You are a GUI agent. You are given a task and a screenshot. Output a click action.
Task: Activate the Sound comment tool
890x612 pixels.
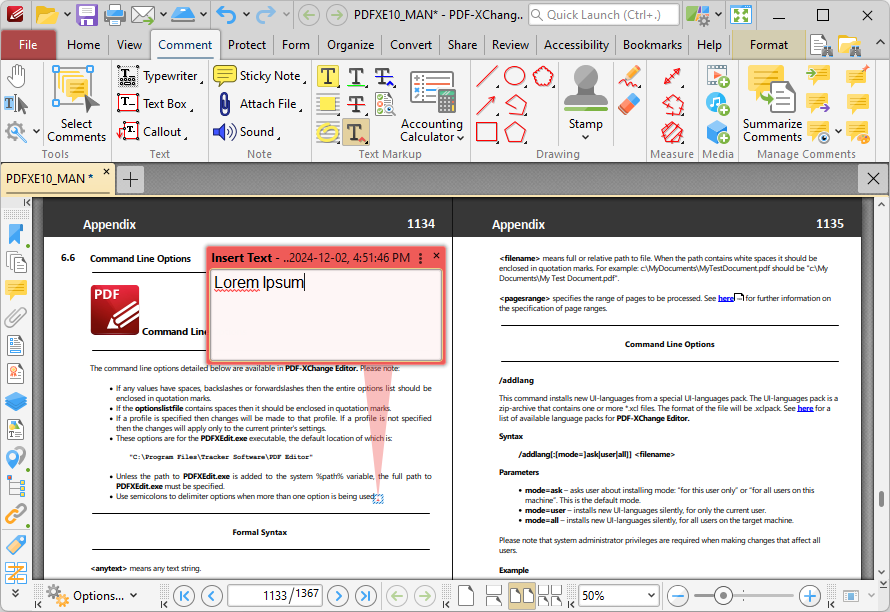[248, 131]
